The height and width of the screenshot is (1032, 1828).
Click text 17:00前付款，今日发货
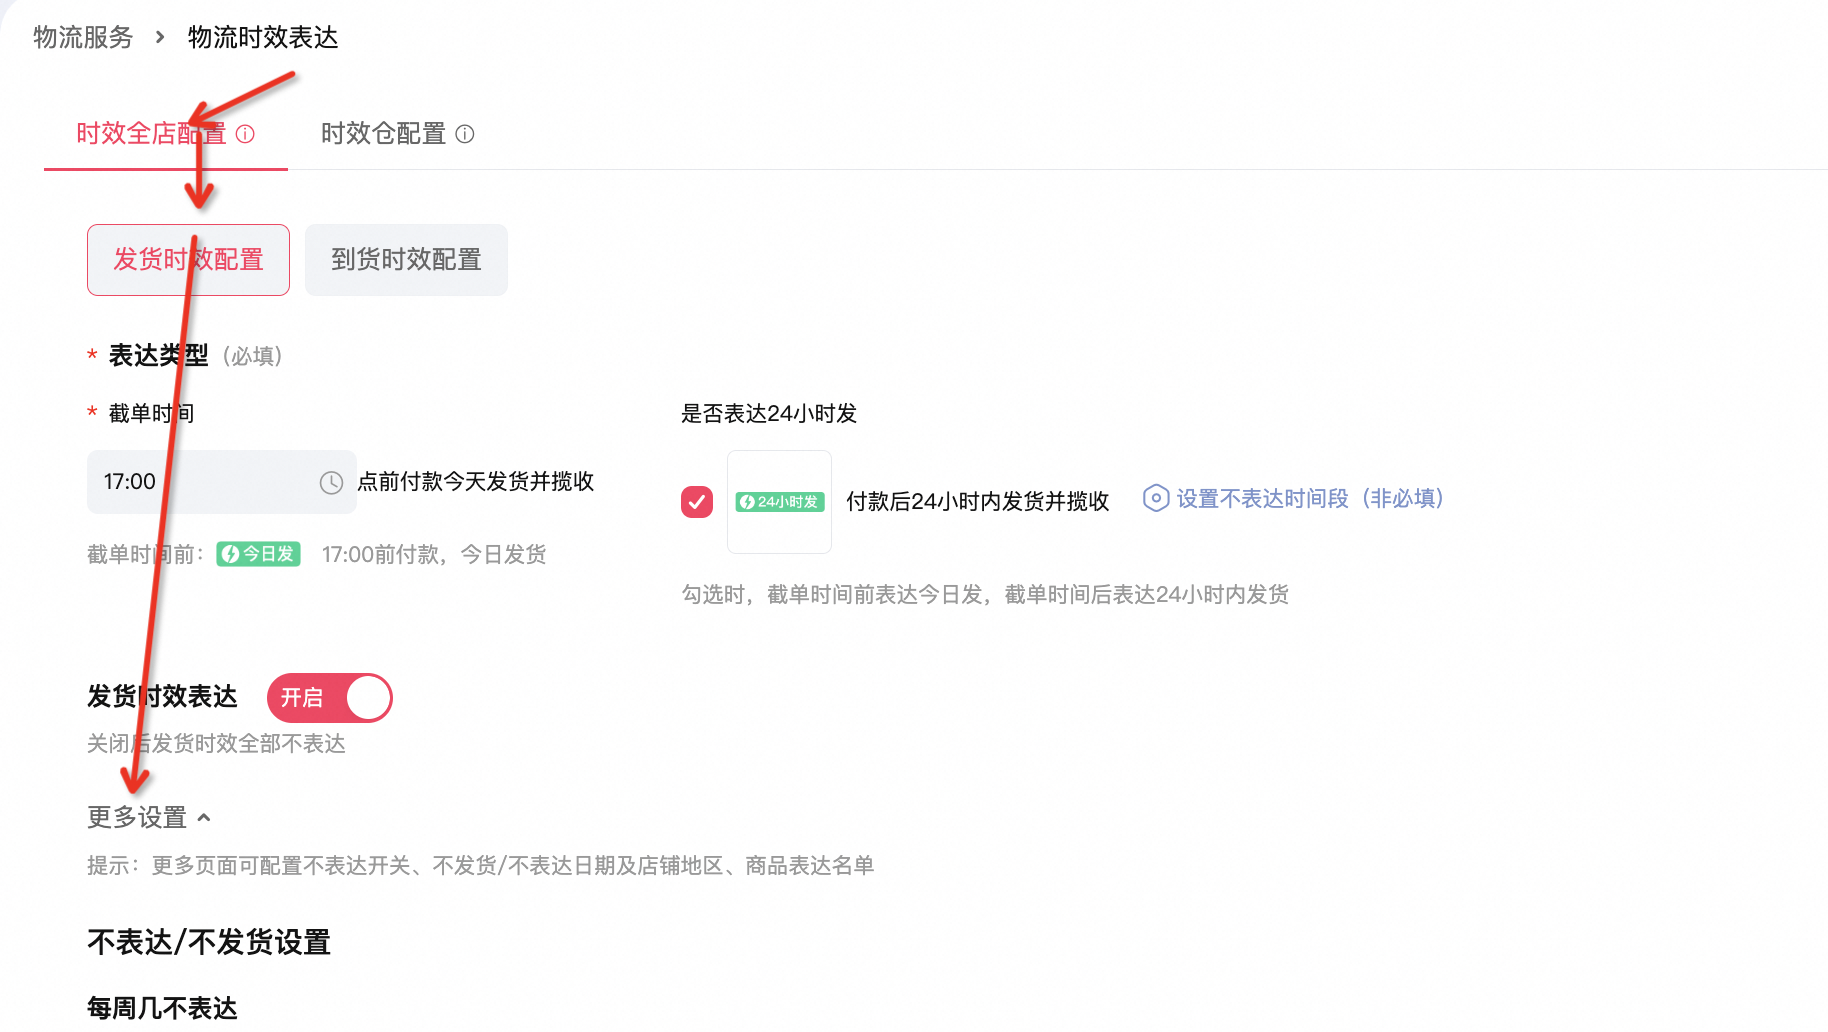tap(434, 554)
